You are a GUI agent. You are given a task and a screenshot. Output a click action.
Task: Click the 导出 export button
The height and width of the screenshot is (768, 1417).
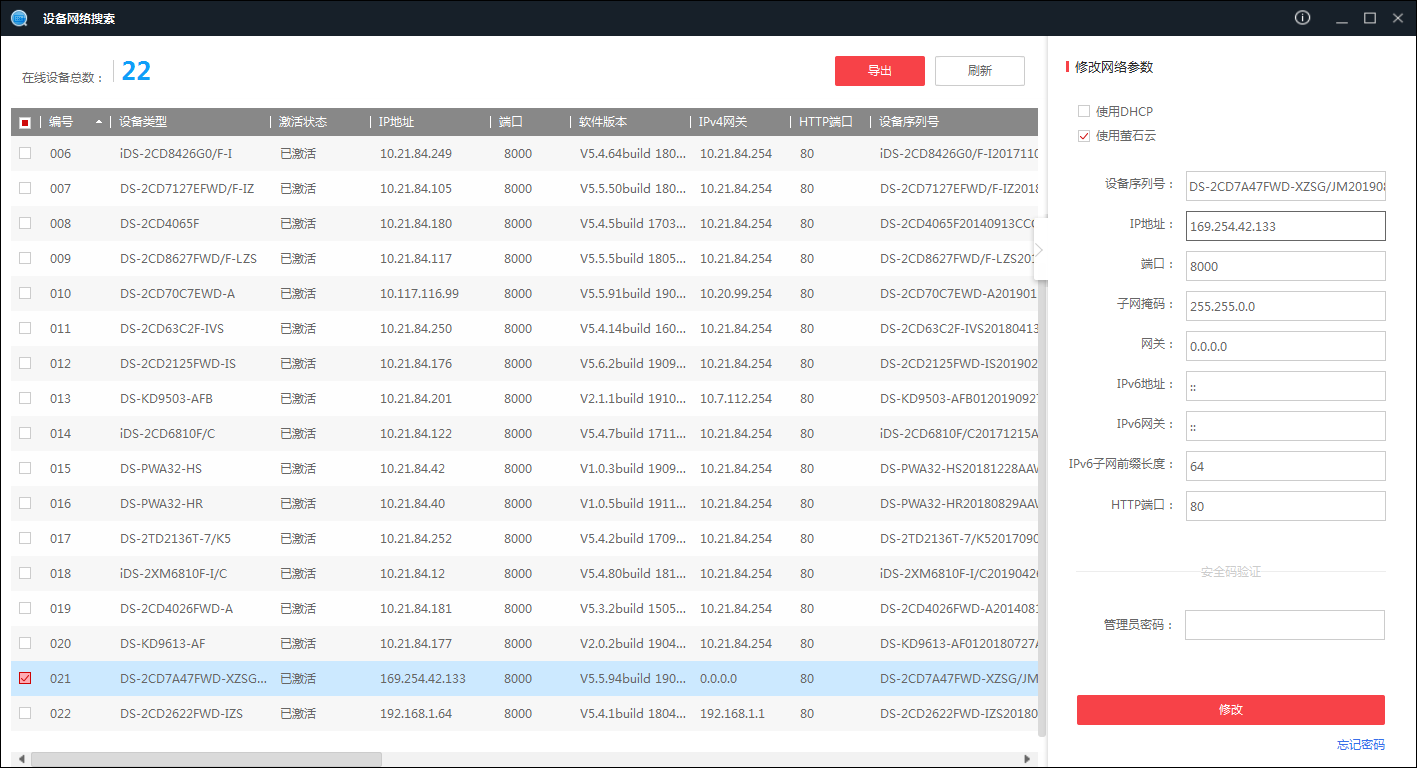880,71
